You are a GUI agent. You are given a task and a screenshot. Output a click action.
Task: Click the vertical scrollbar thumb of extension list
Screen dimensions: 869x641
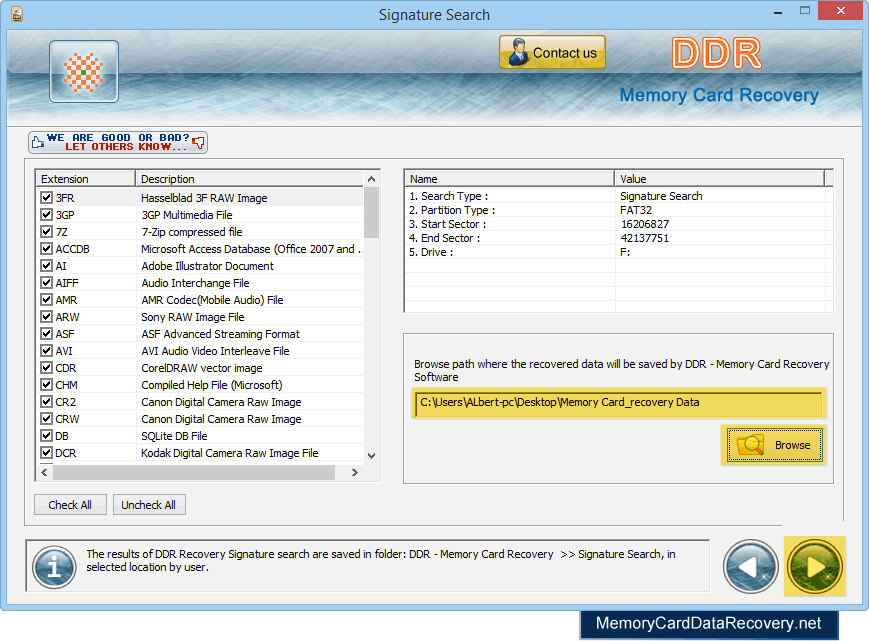point(371,212)
